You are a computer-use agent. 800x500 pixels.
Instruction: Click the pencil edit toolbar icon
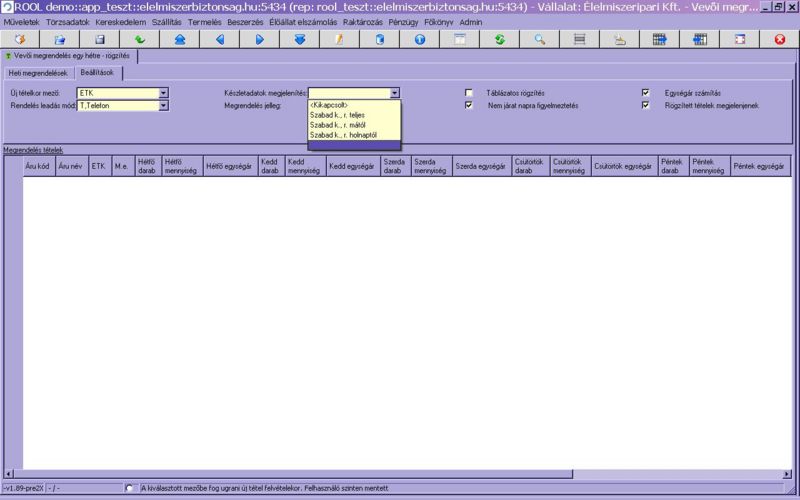click(x=339, y=39)
